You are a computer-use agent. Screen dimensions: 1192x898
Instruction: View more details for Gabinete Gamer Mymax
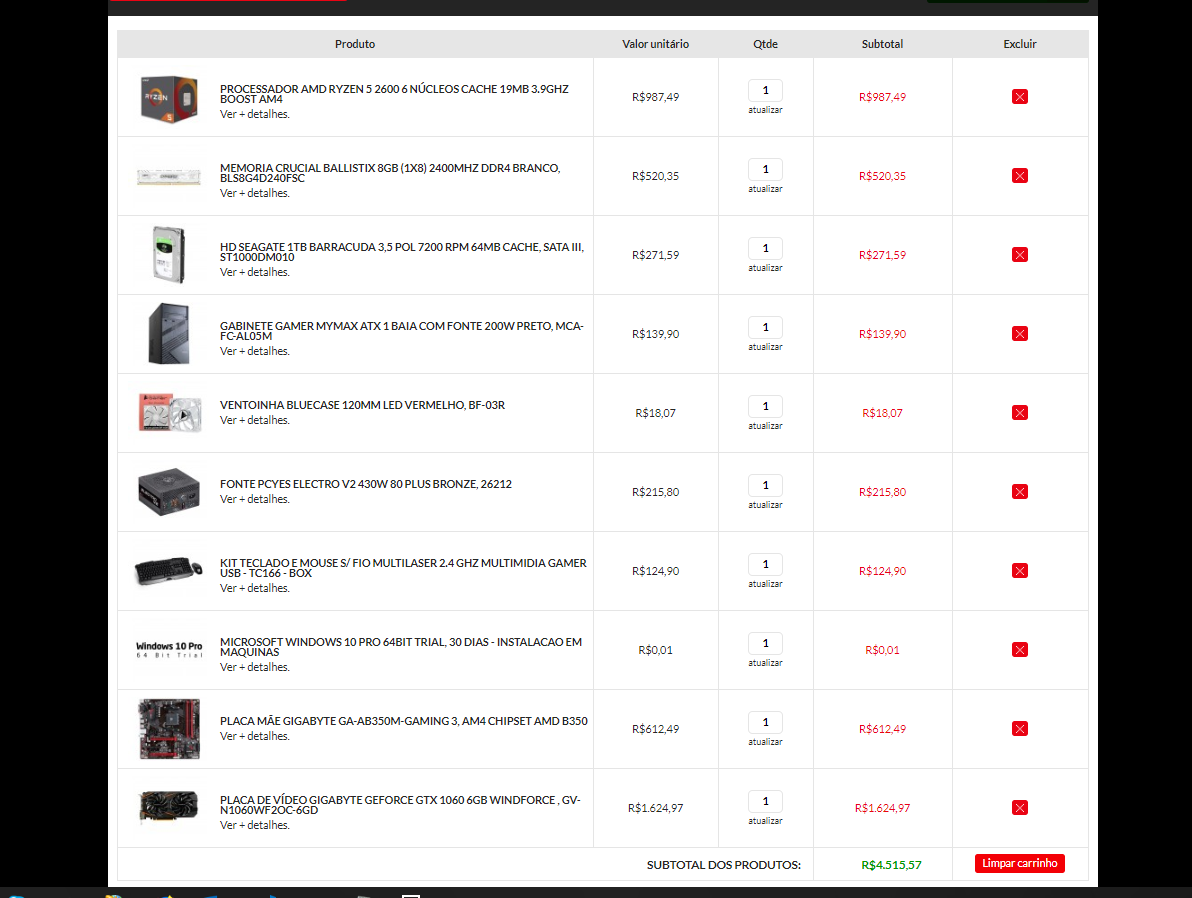[x=255, y=351]
